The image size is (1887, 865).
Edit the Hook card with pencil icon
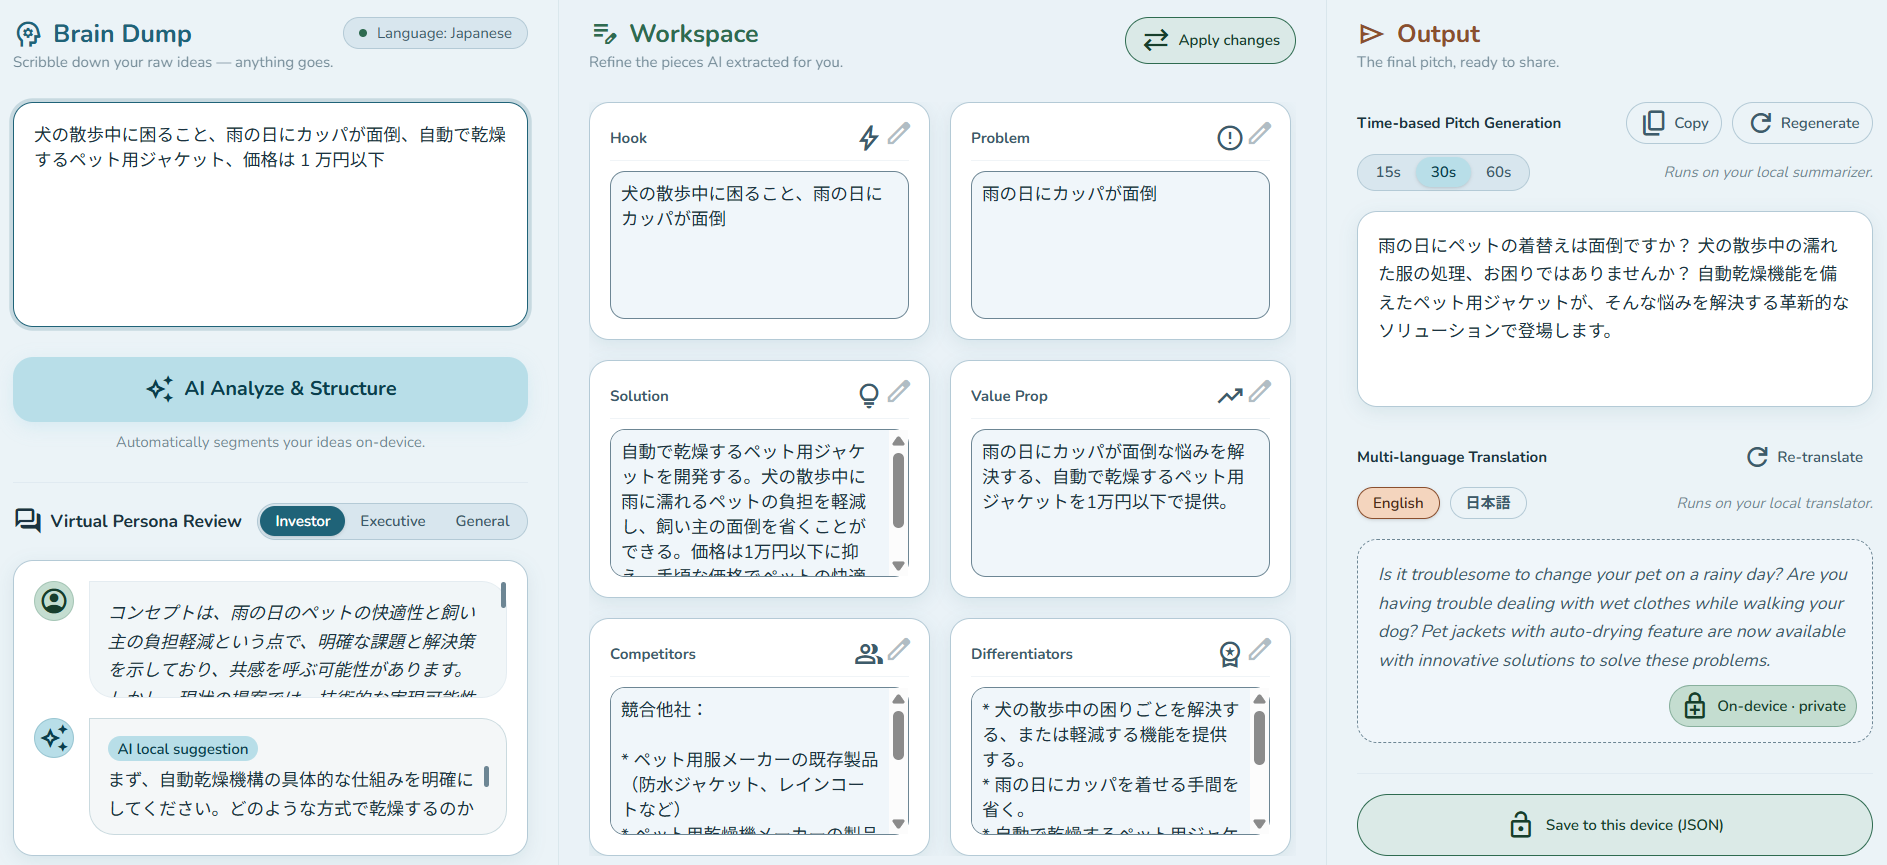point(899,133)
